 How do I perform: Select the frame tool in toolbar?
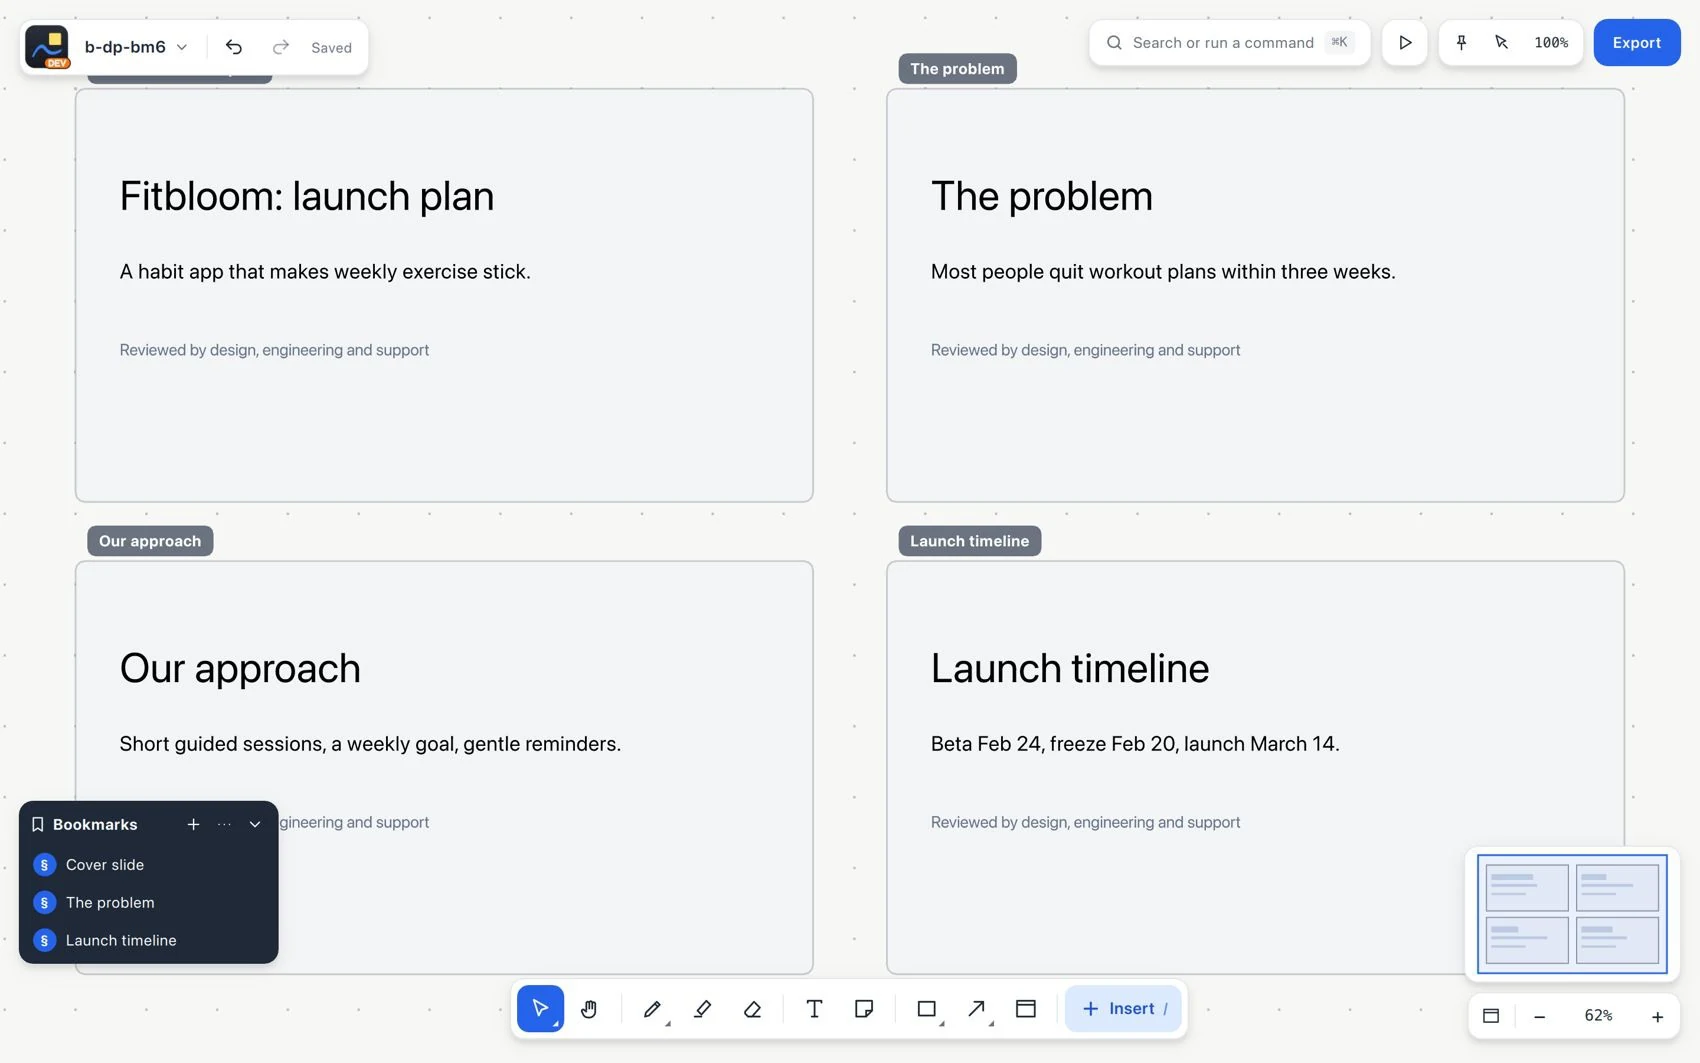click(1026, 1008)
